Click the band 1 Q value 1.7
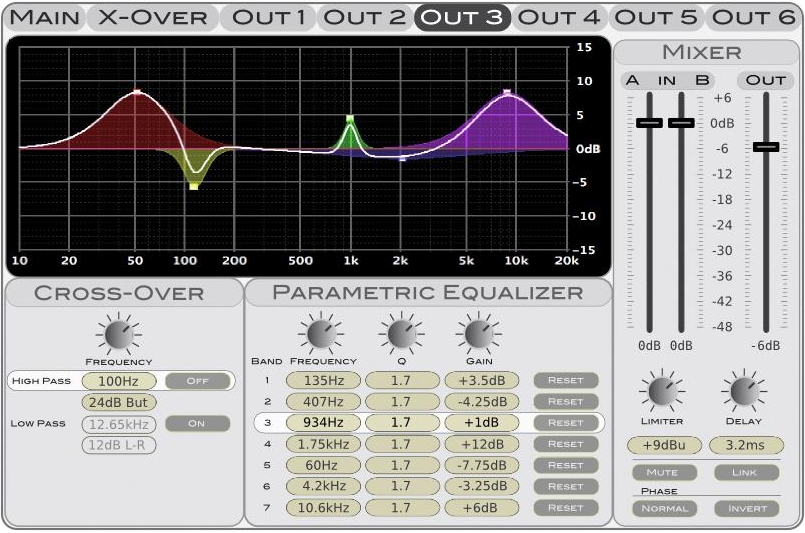The image size is (805, 533). click(x=402, y=380)
